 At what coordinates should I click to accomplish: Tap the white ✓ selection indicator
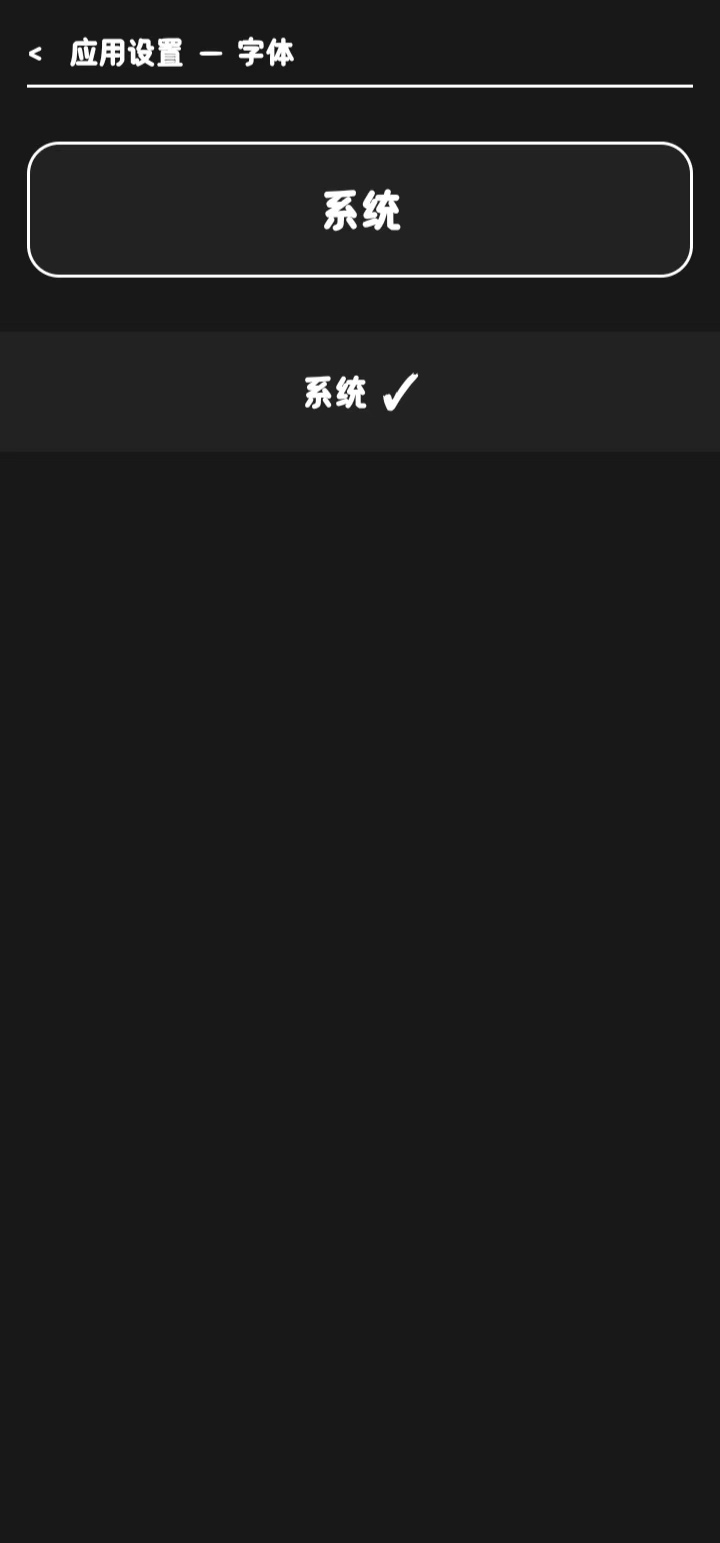[400, 393]
